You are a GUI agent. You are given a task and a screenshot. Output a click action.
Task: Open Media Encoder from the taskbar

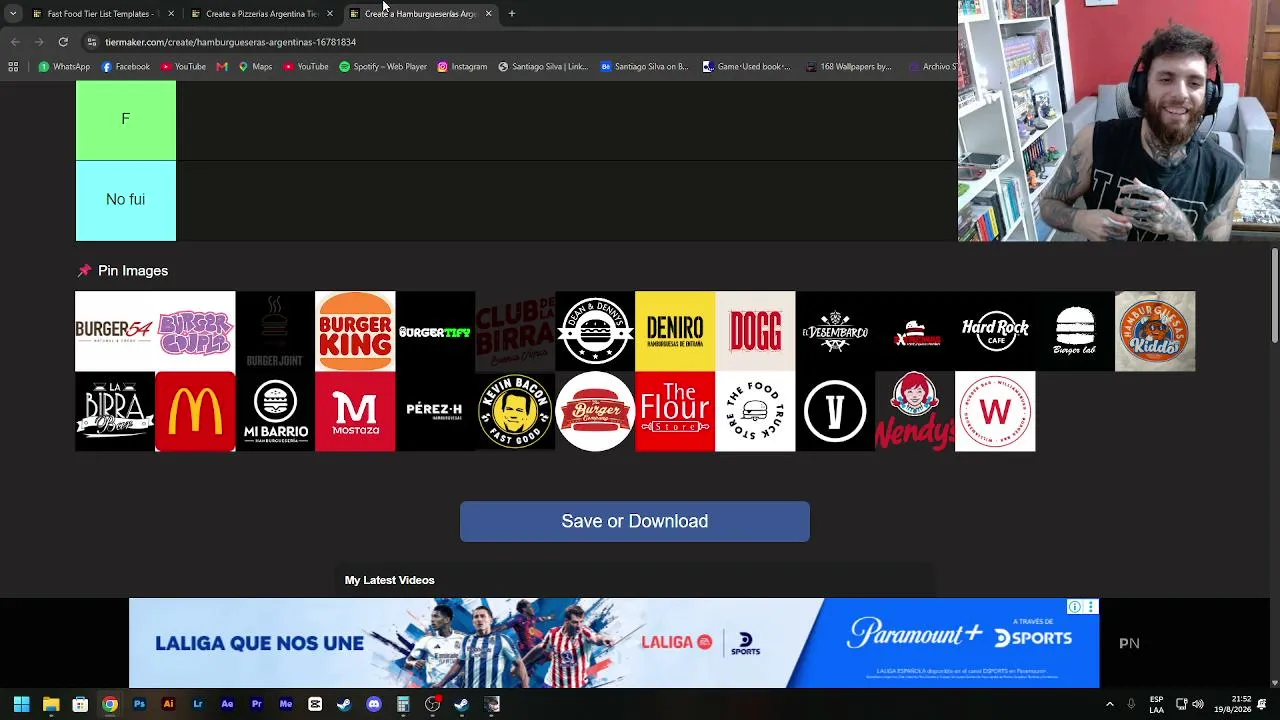(286, 704)
